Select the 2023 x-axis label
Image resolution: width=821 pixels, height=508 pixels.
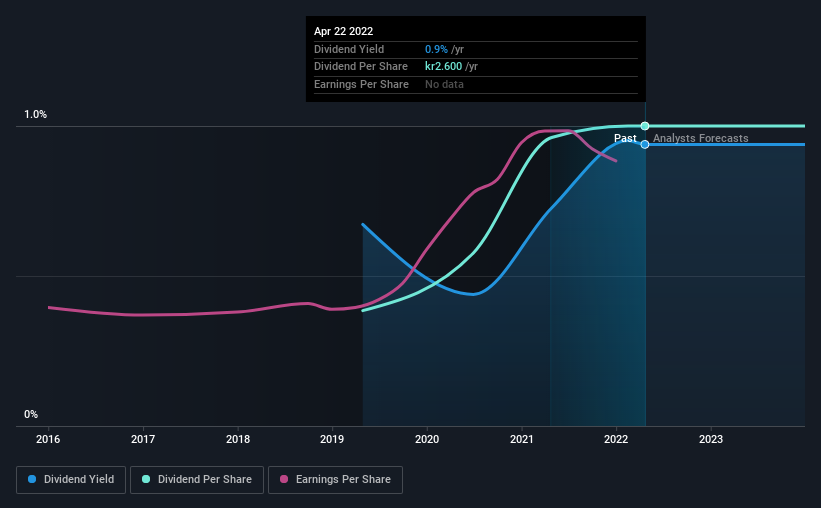click(x=711, y=439)
